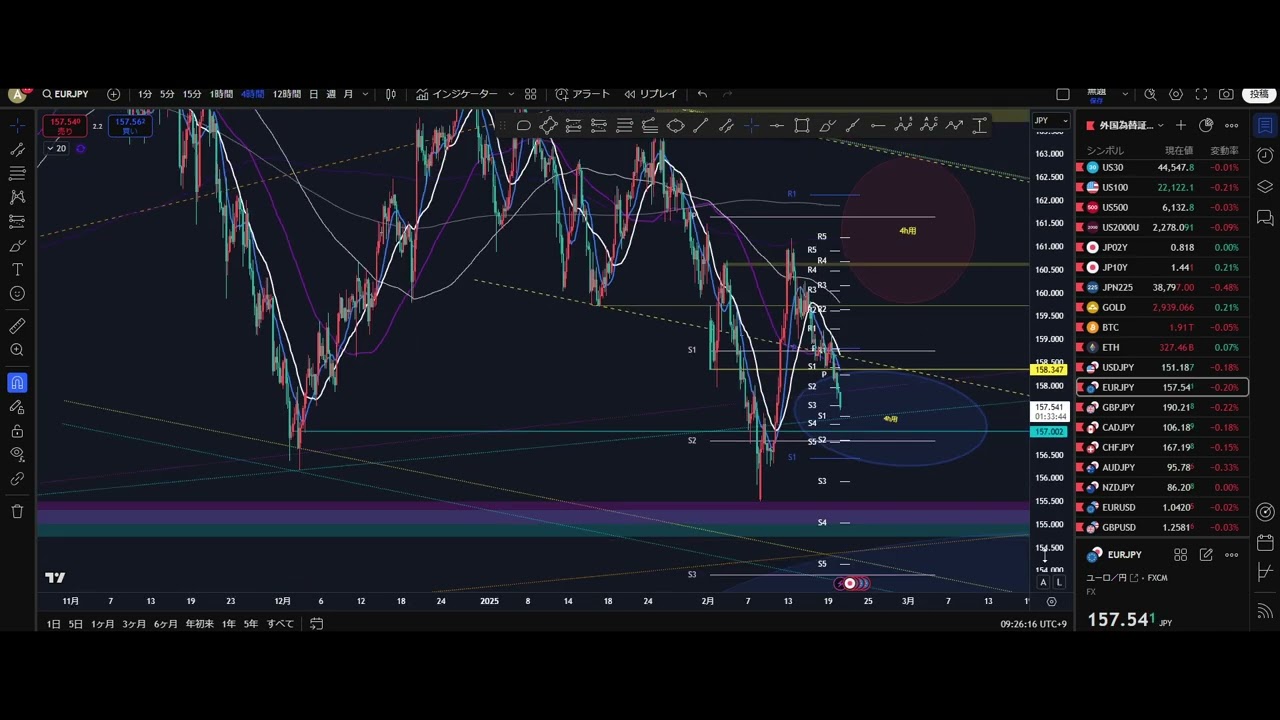
Task: Open the layout grid template icon
Action: click(x=531, y=94)
